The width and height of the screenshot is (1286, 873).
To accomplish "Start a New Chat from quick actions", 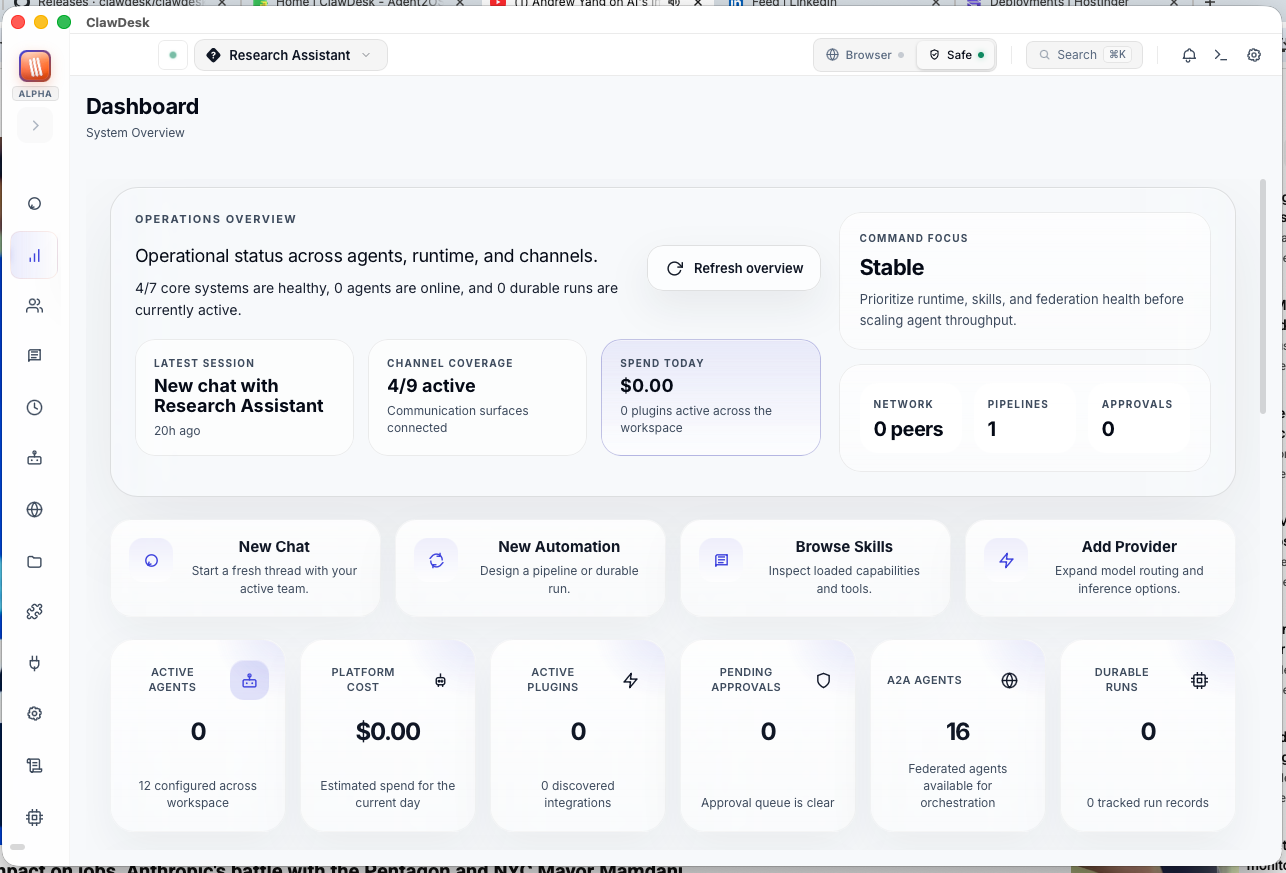I will [245, 568].
